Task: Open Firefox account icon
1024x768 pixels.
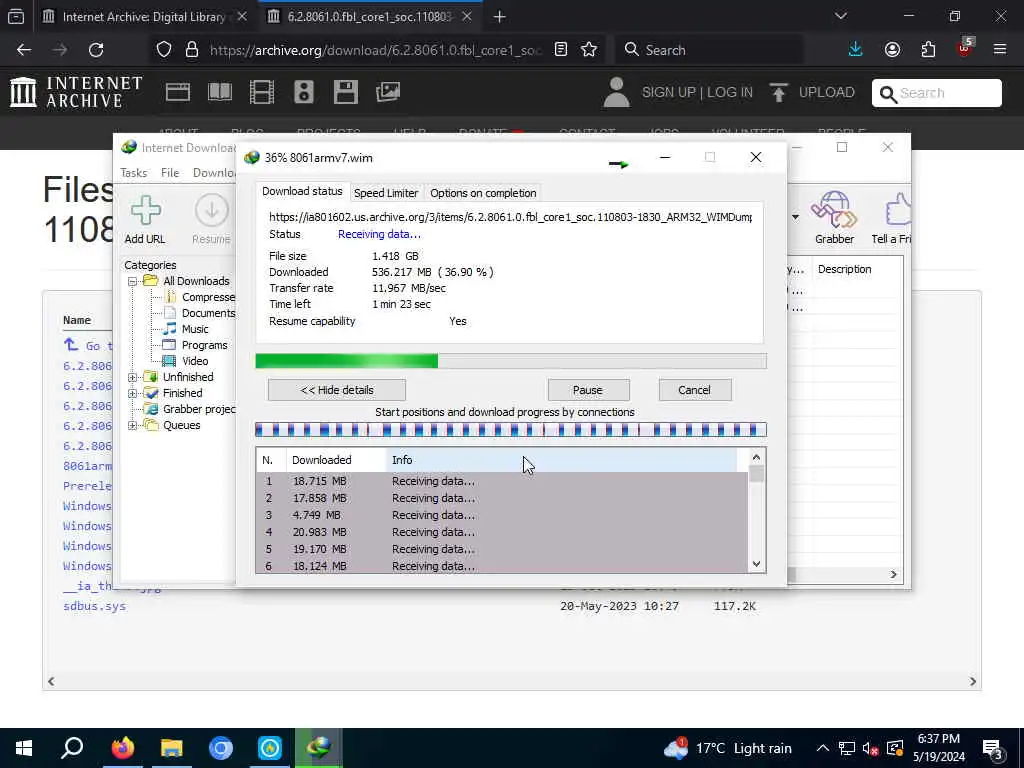Action: (x=892, y=50)
